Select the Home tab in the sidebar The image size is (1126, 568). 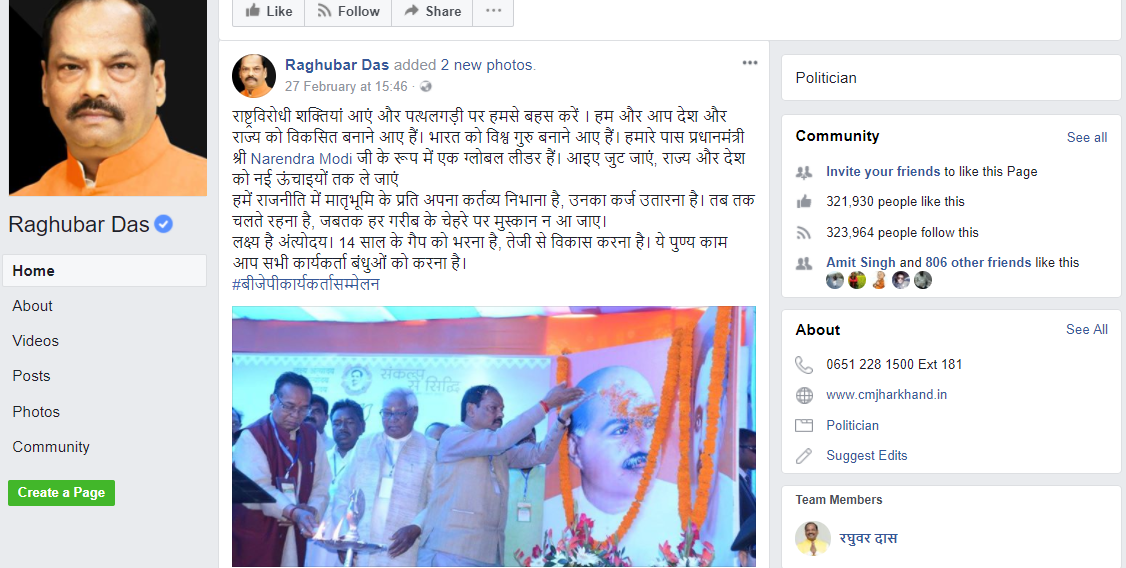pyautogui.click(x=104, y=271)
